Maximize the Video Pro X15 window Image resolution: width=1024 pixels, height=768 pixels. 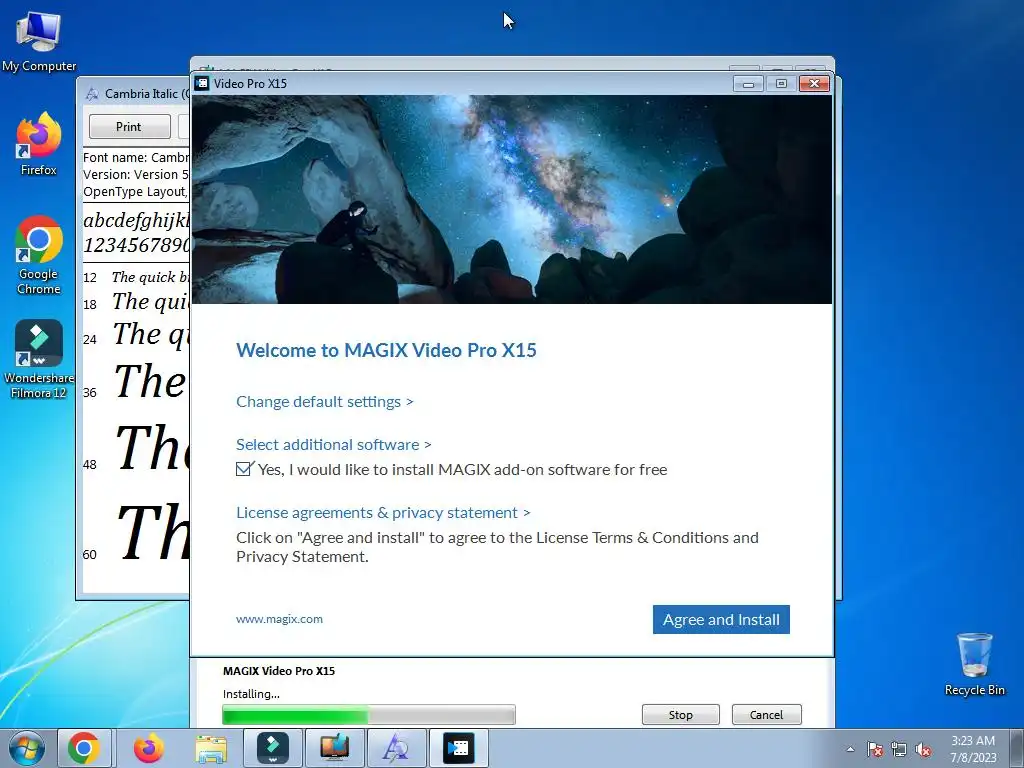coord(781,84)
